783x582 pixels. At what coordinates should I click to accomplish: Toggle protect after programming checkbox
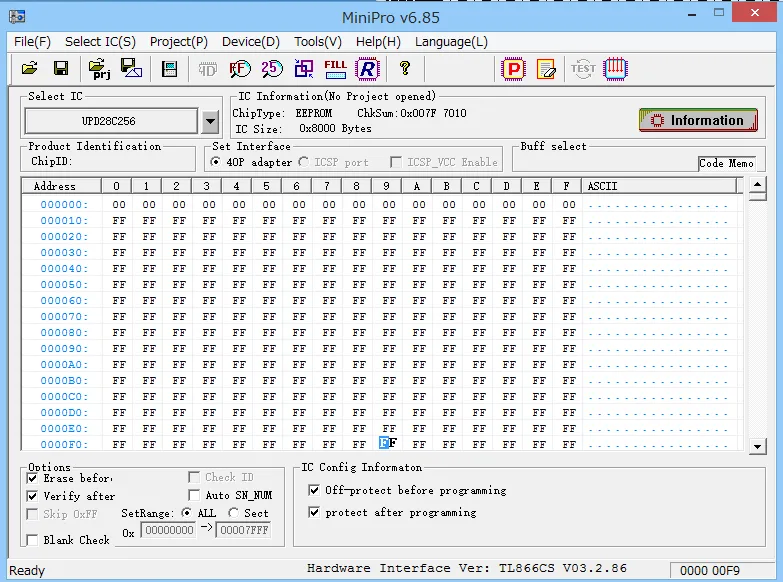(314, 512)
